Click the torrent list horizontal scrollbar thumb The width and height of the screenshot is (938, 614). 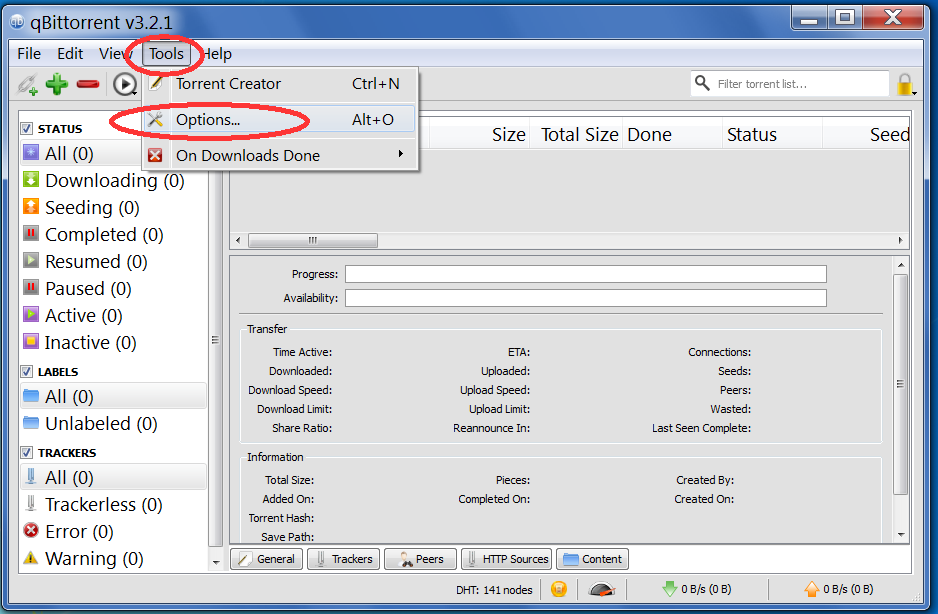[x=313, y=241]
